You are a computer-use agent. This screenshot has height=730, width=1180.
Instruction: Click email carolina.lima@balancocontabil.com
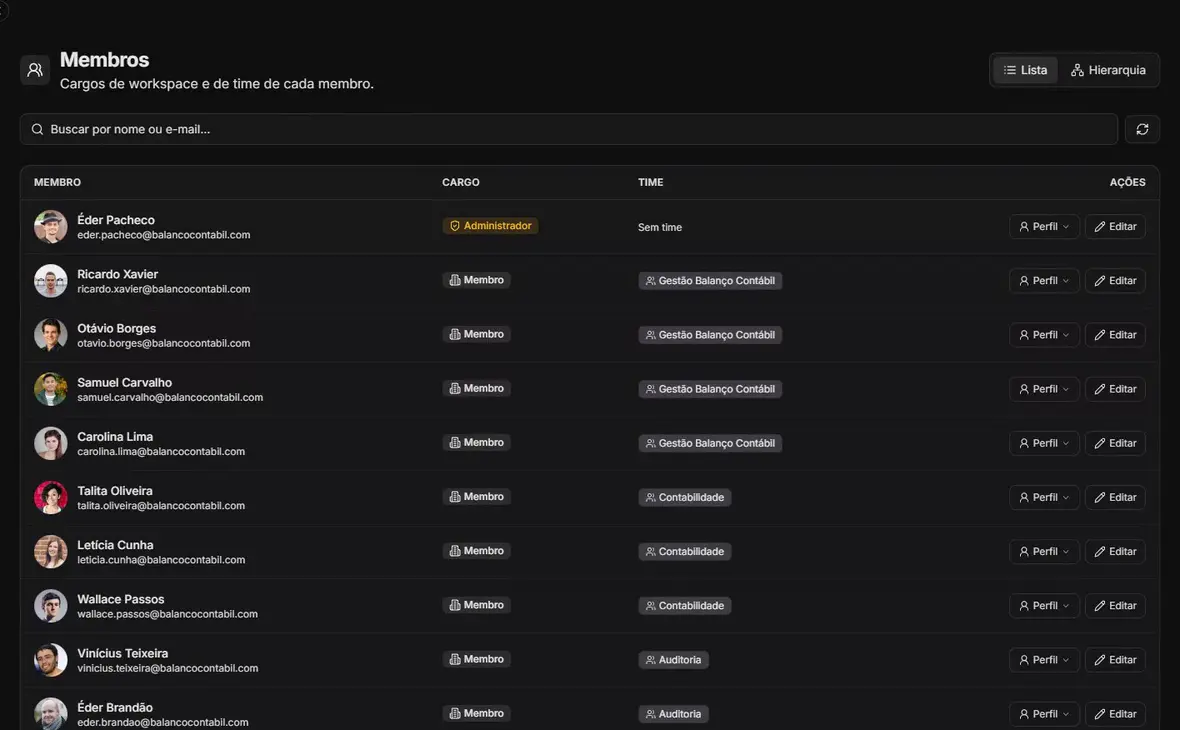click(x=161, y=452)
